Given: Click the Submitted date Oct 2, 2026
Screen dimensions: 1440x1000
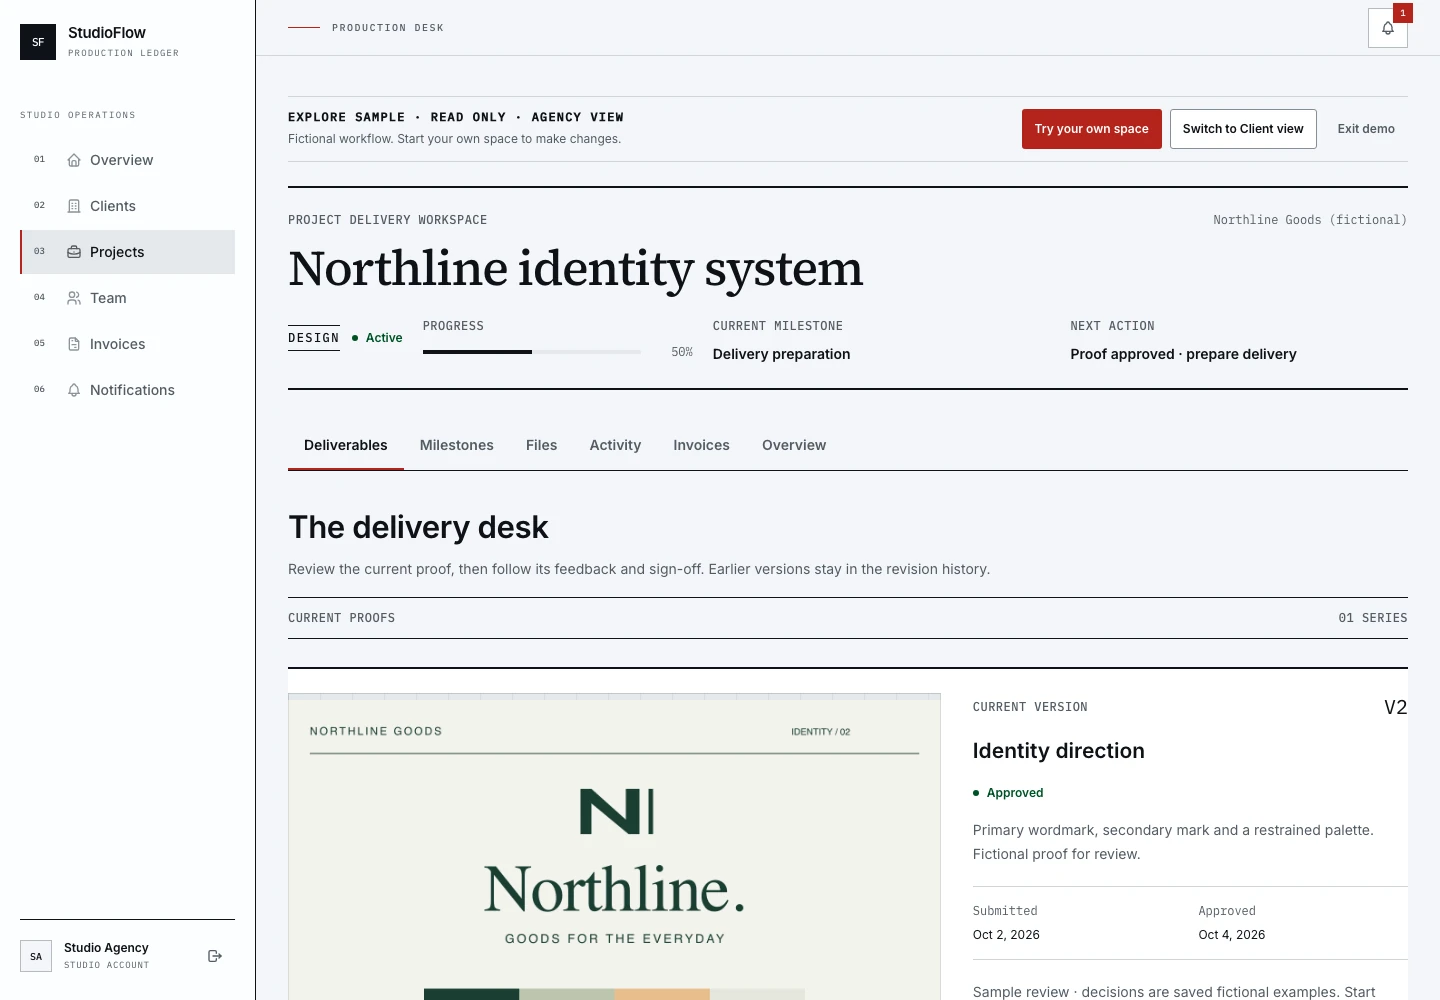Looking at the screenshot, I should (1006, 935).
